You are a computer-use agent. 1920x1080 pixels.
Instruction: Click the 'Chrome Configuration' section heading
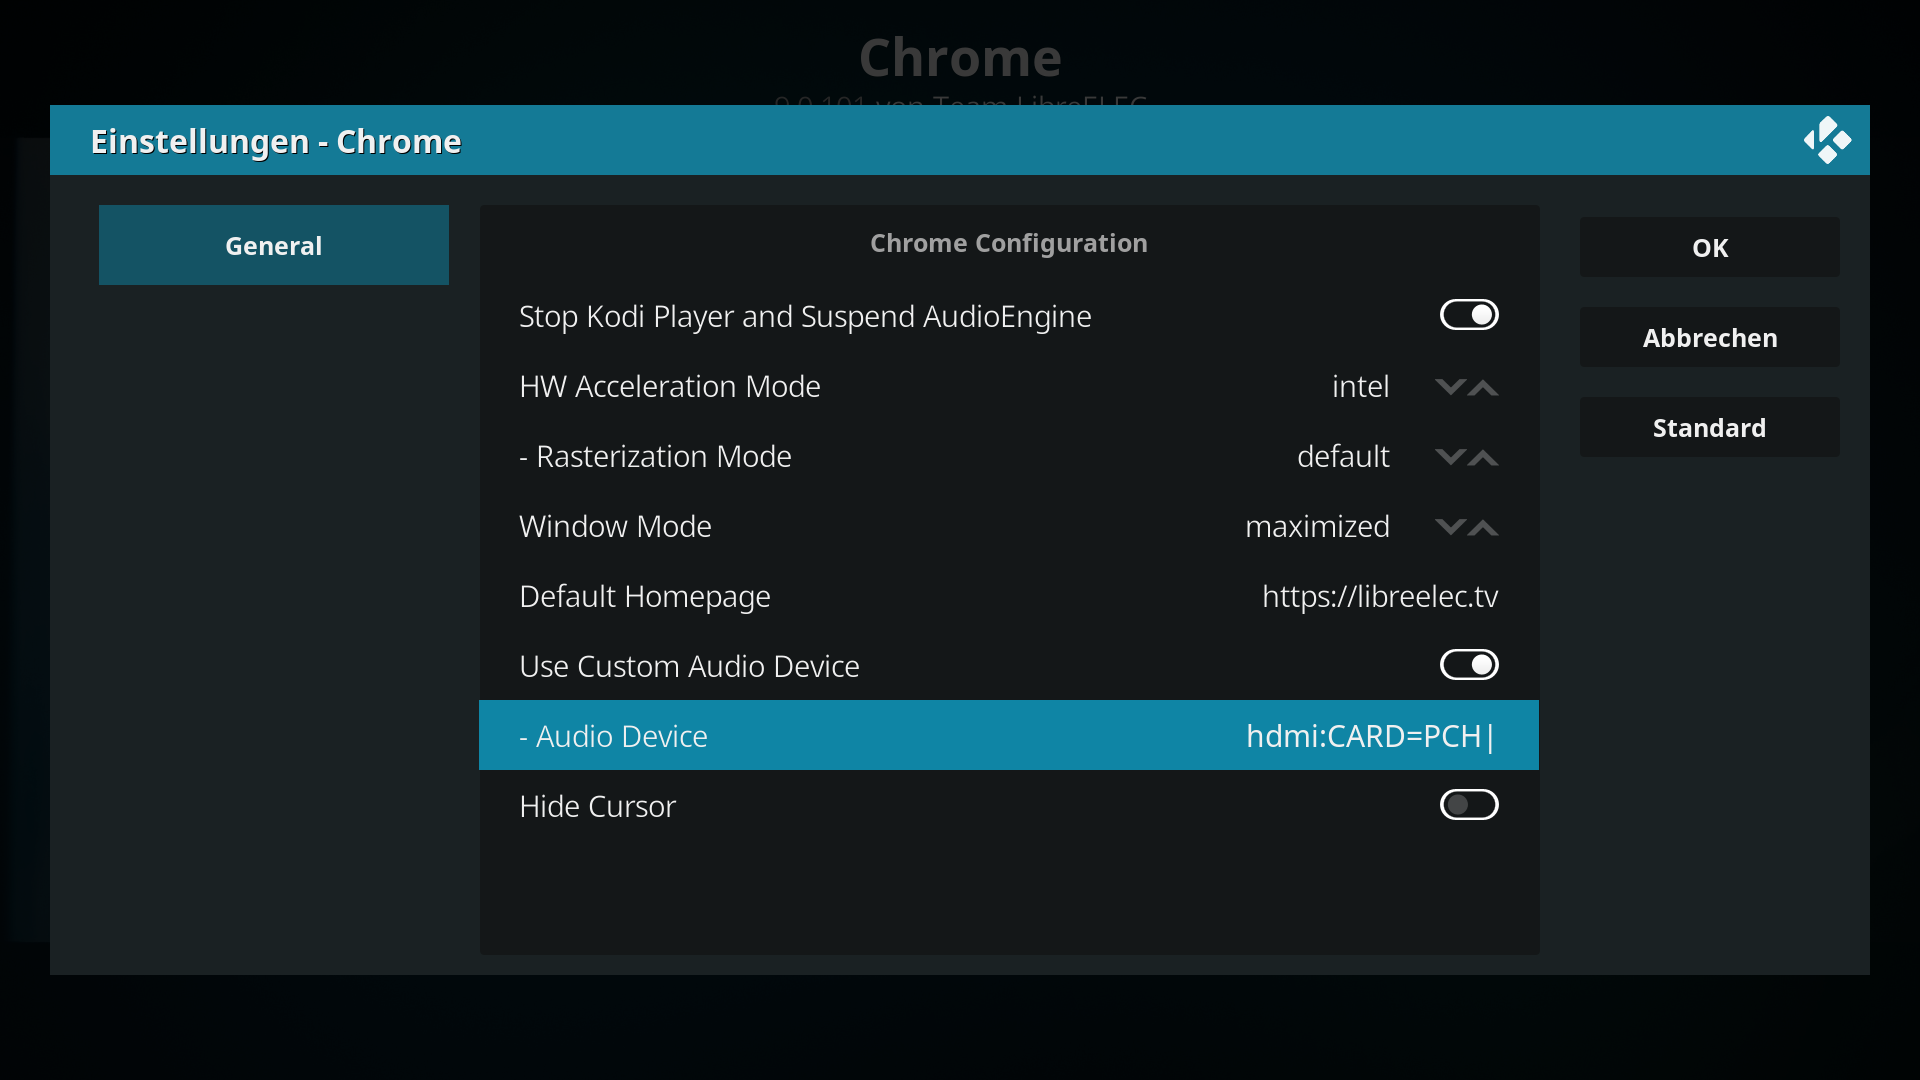point(1009,243)
